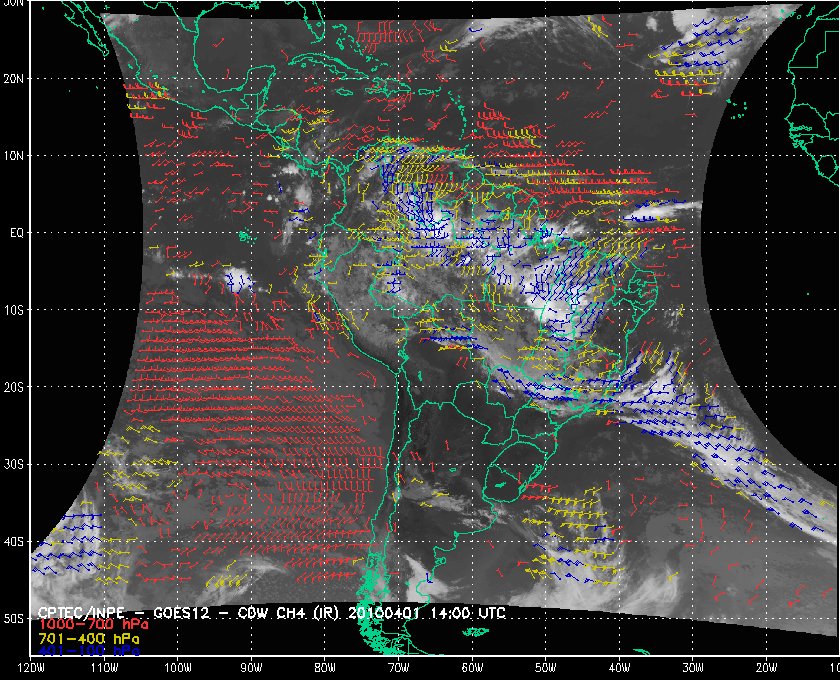Click the 70W longitude label

[399, 668]
